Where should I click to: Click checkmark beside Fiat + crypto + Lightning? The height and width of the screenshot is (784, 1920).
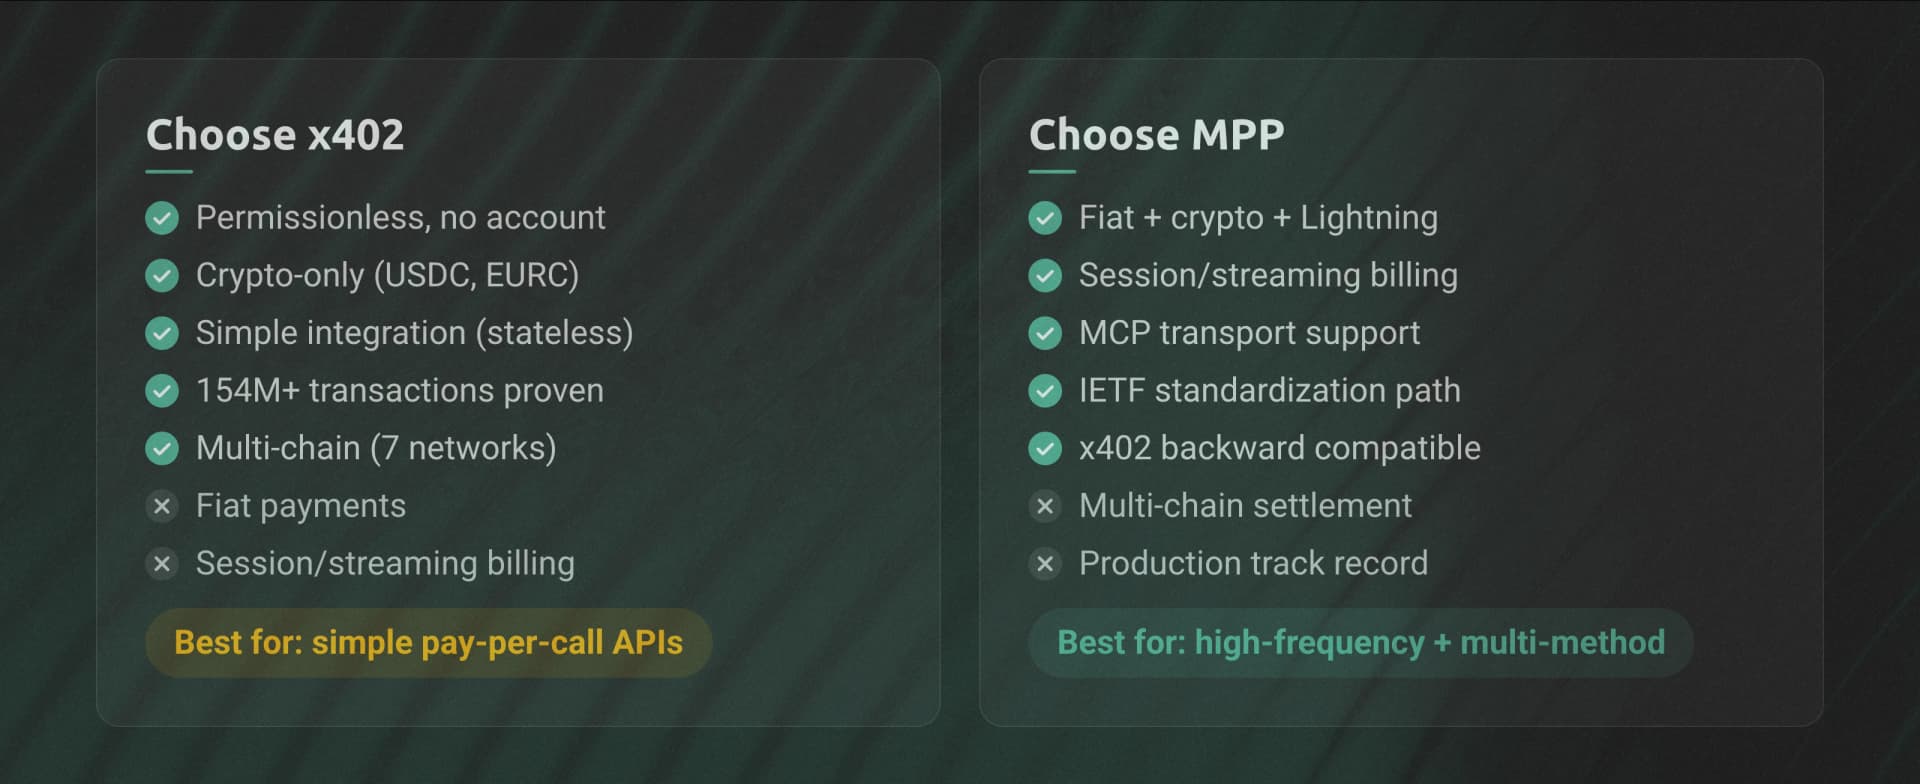1045,218
